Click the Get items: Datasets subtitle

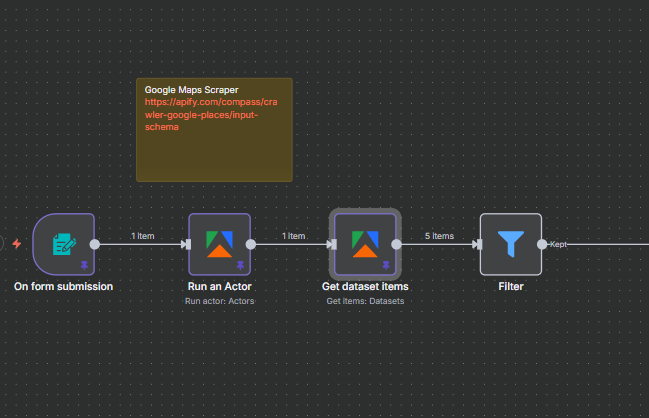click(365, 301)
